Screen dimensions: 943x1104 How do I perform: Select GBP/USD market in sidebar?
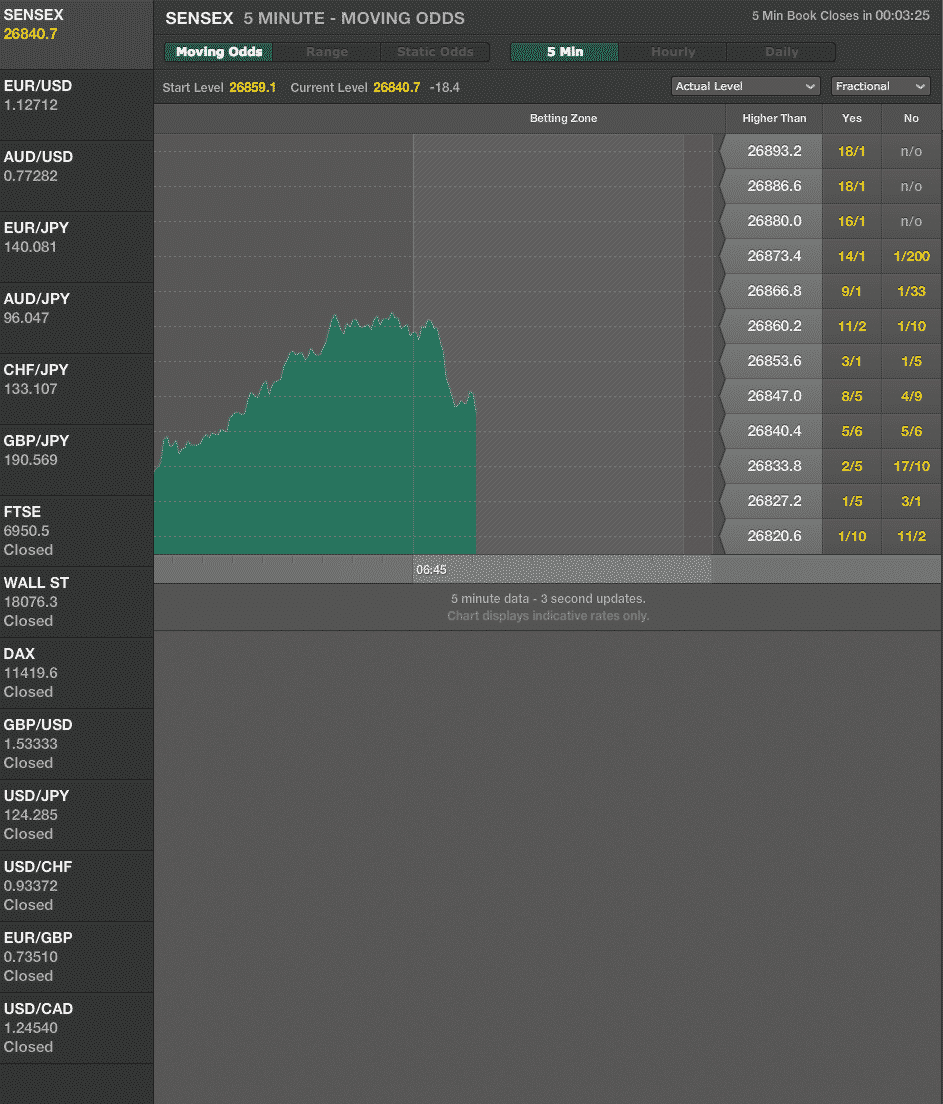pyautogui.click(x=77, y=744)
